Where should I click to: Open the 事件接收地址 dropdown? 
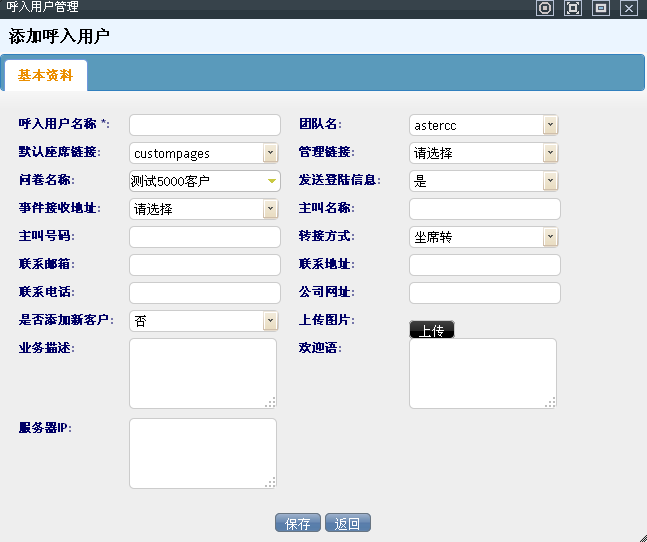[x=270, y=209]
